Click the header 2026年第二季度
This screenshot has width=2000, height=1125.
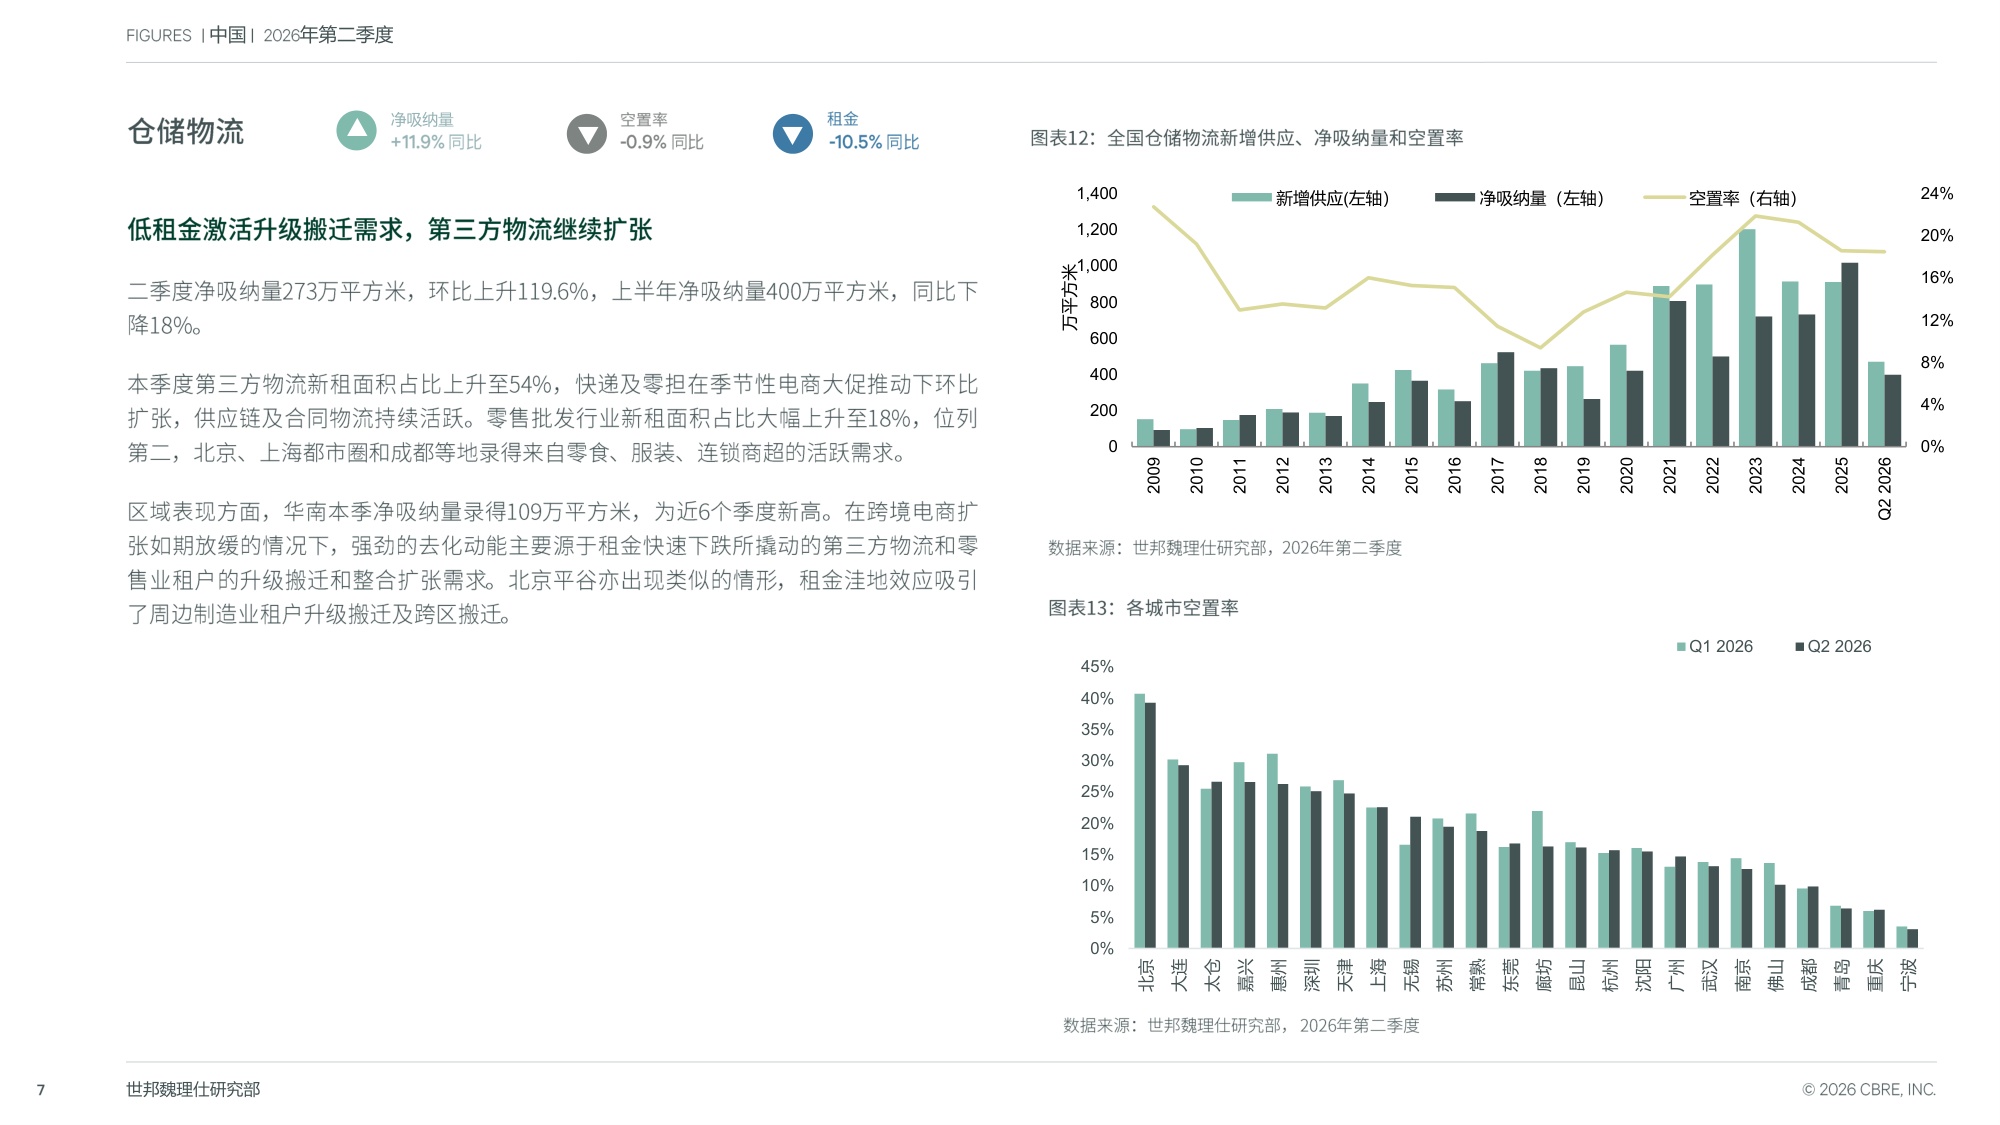click(x=328, y=35)
